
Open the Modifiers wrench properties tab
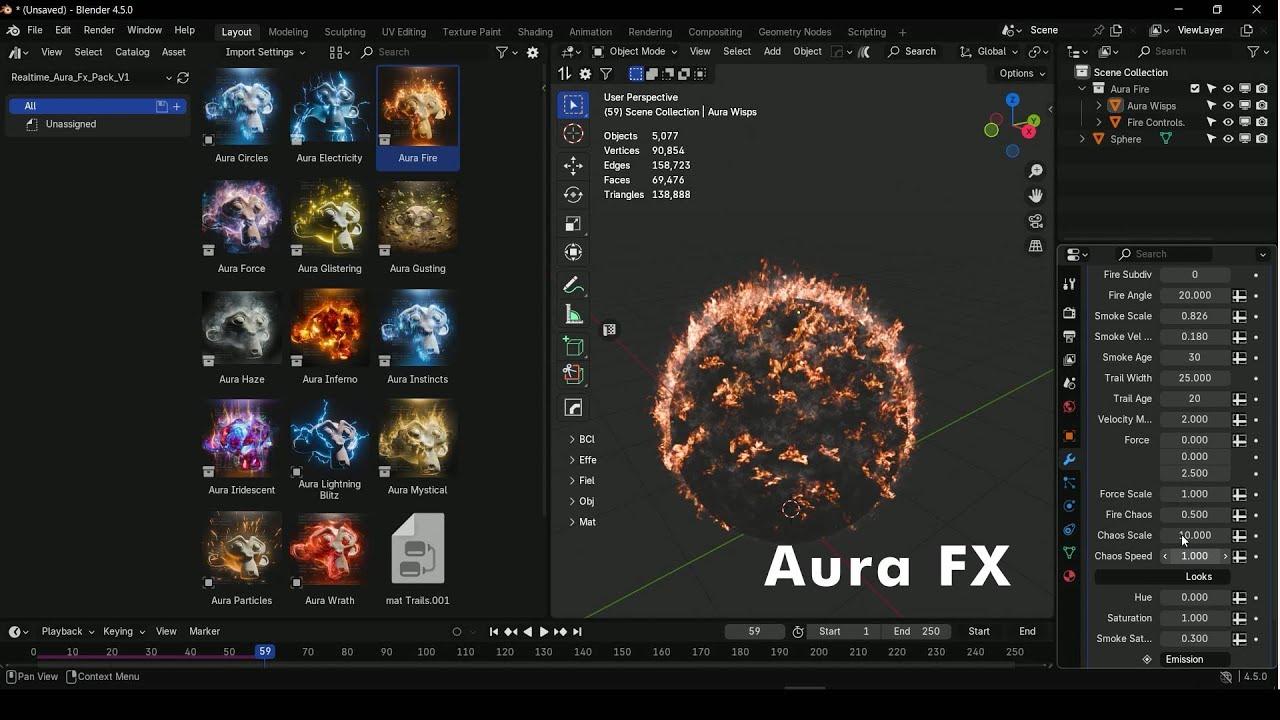(1069, 459)
